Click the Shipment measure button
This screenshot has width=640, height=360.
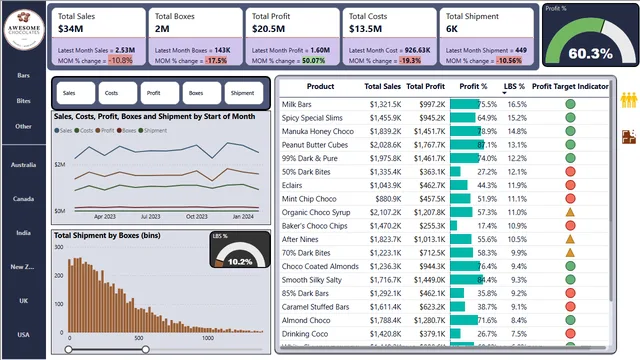pos(244,93)
